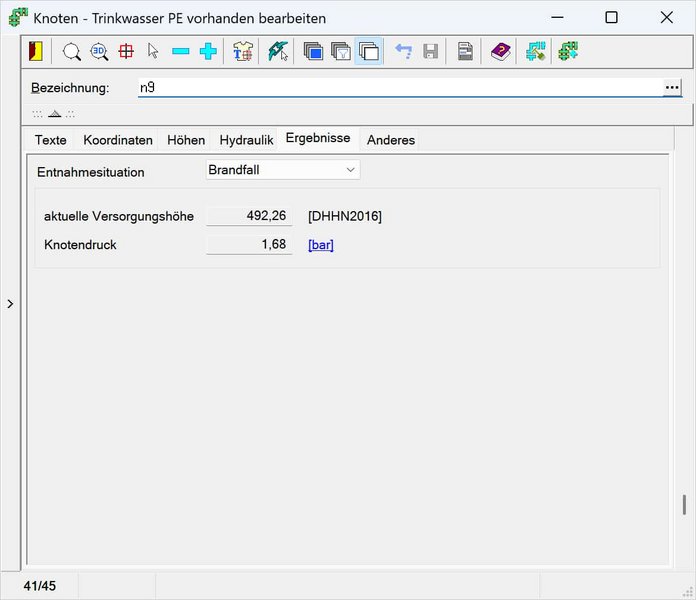696x600 pixels.
Task: Click the floppy disk save icon
Action: point(430,51)
